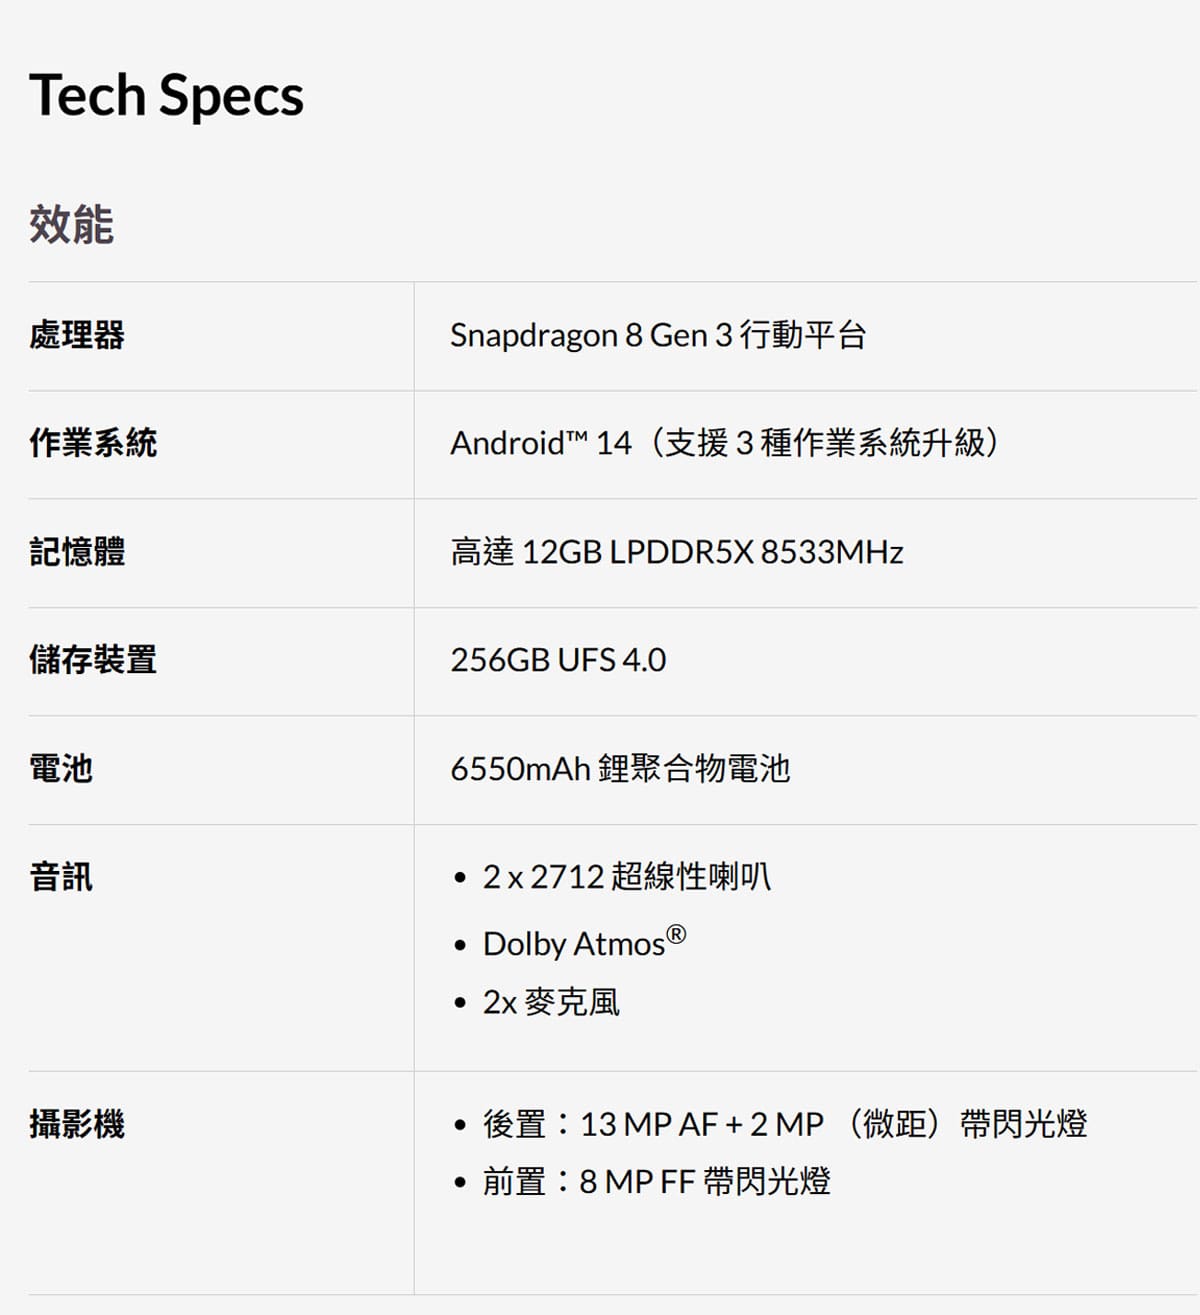Viewport: 1200px width, 1315px height.
Task: Select the 音訊 row label
Action: click(x=61, y=877)
